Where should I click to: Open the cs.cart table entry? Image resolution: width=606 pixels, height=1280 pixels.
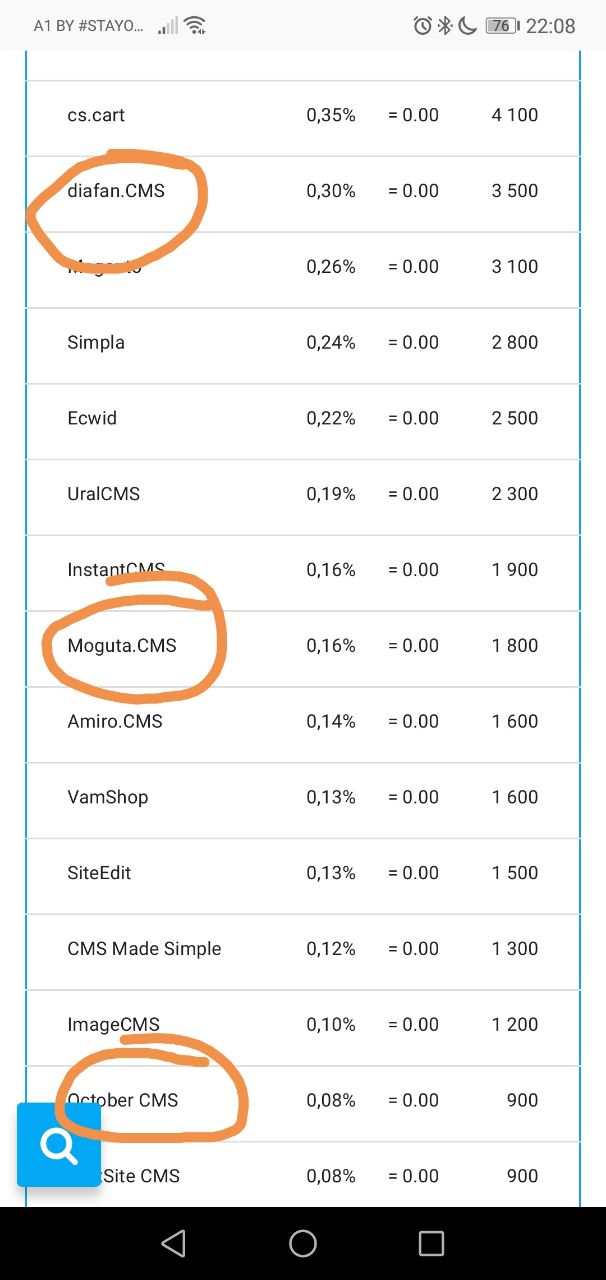tap(96, 115)
